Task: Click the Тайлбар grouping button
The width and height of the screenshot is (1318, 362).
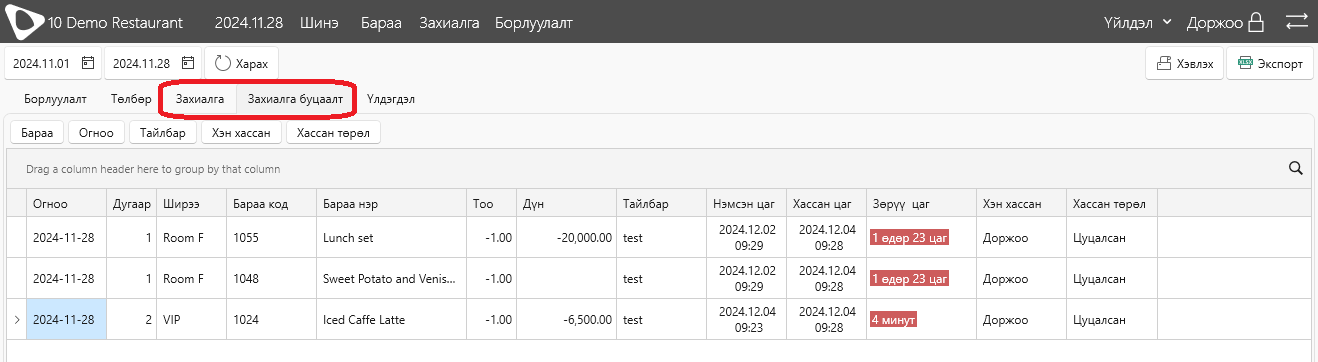Action: pos(163,132)
